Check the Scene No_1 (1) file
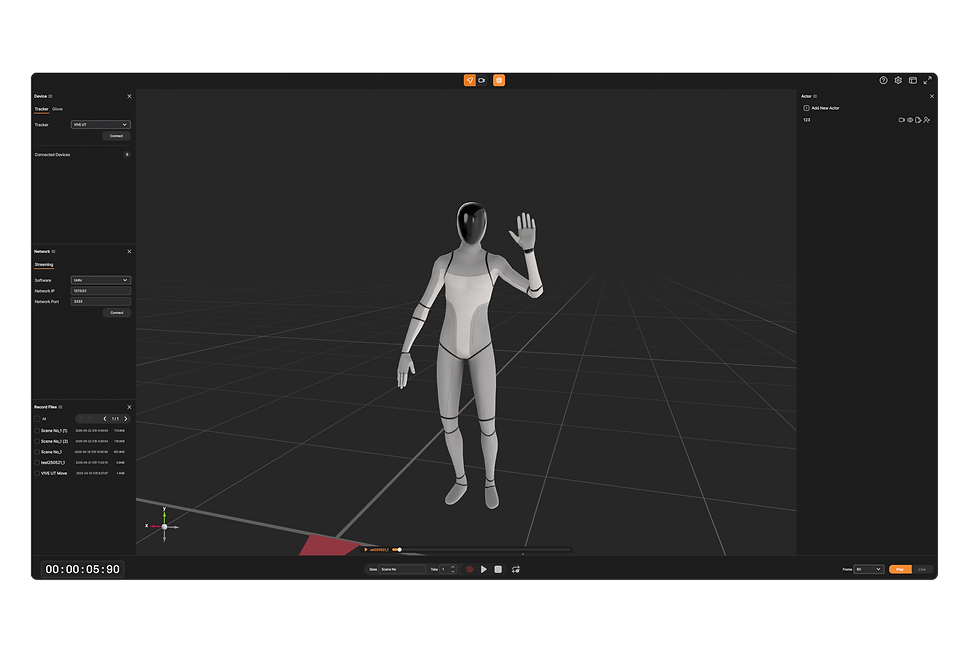 (37, 431)
